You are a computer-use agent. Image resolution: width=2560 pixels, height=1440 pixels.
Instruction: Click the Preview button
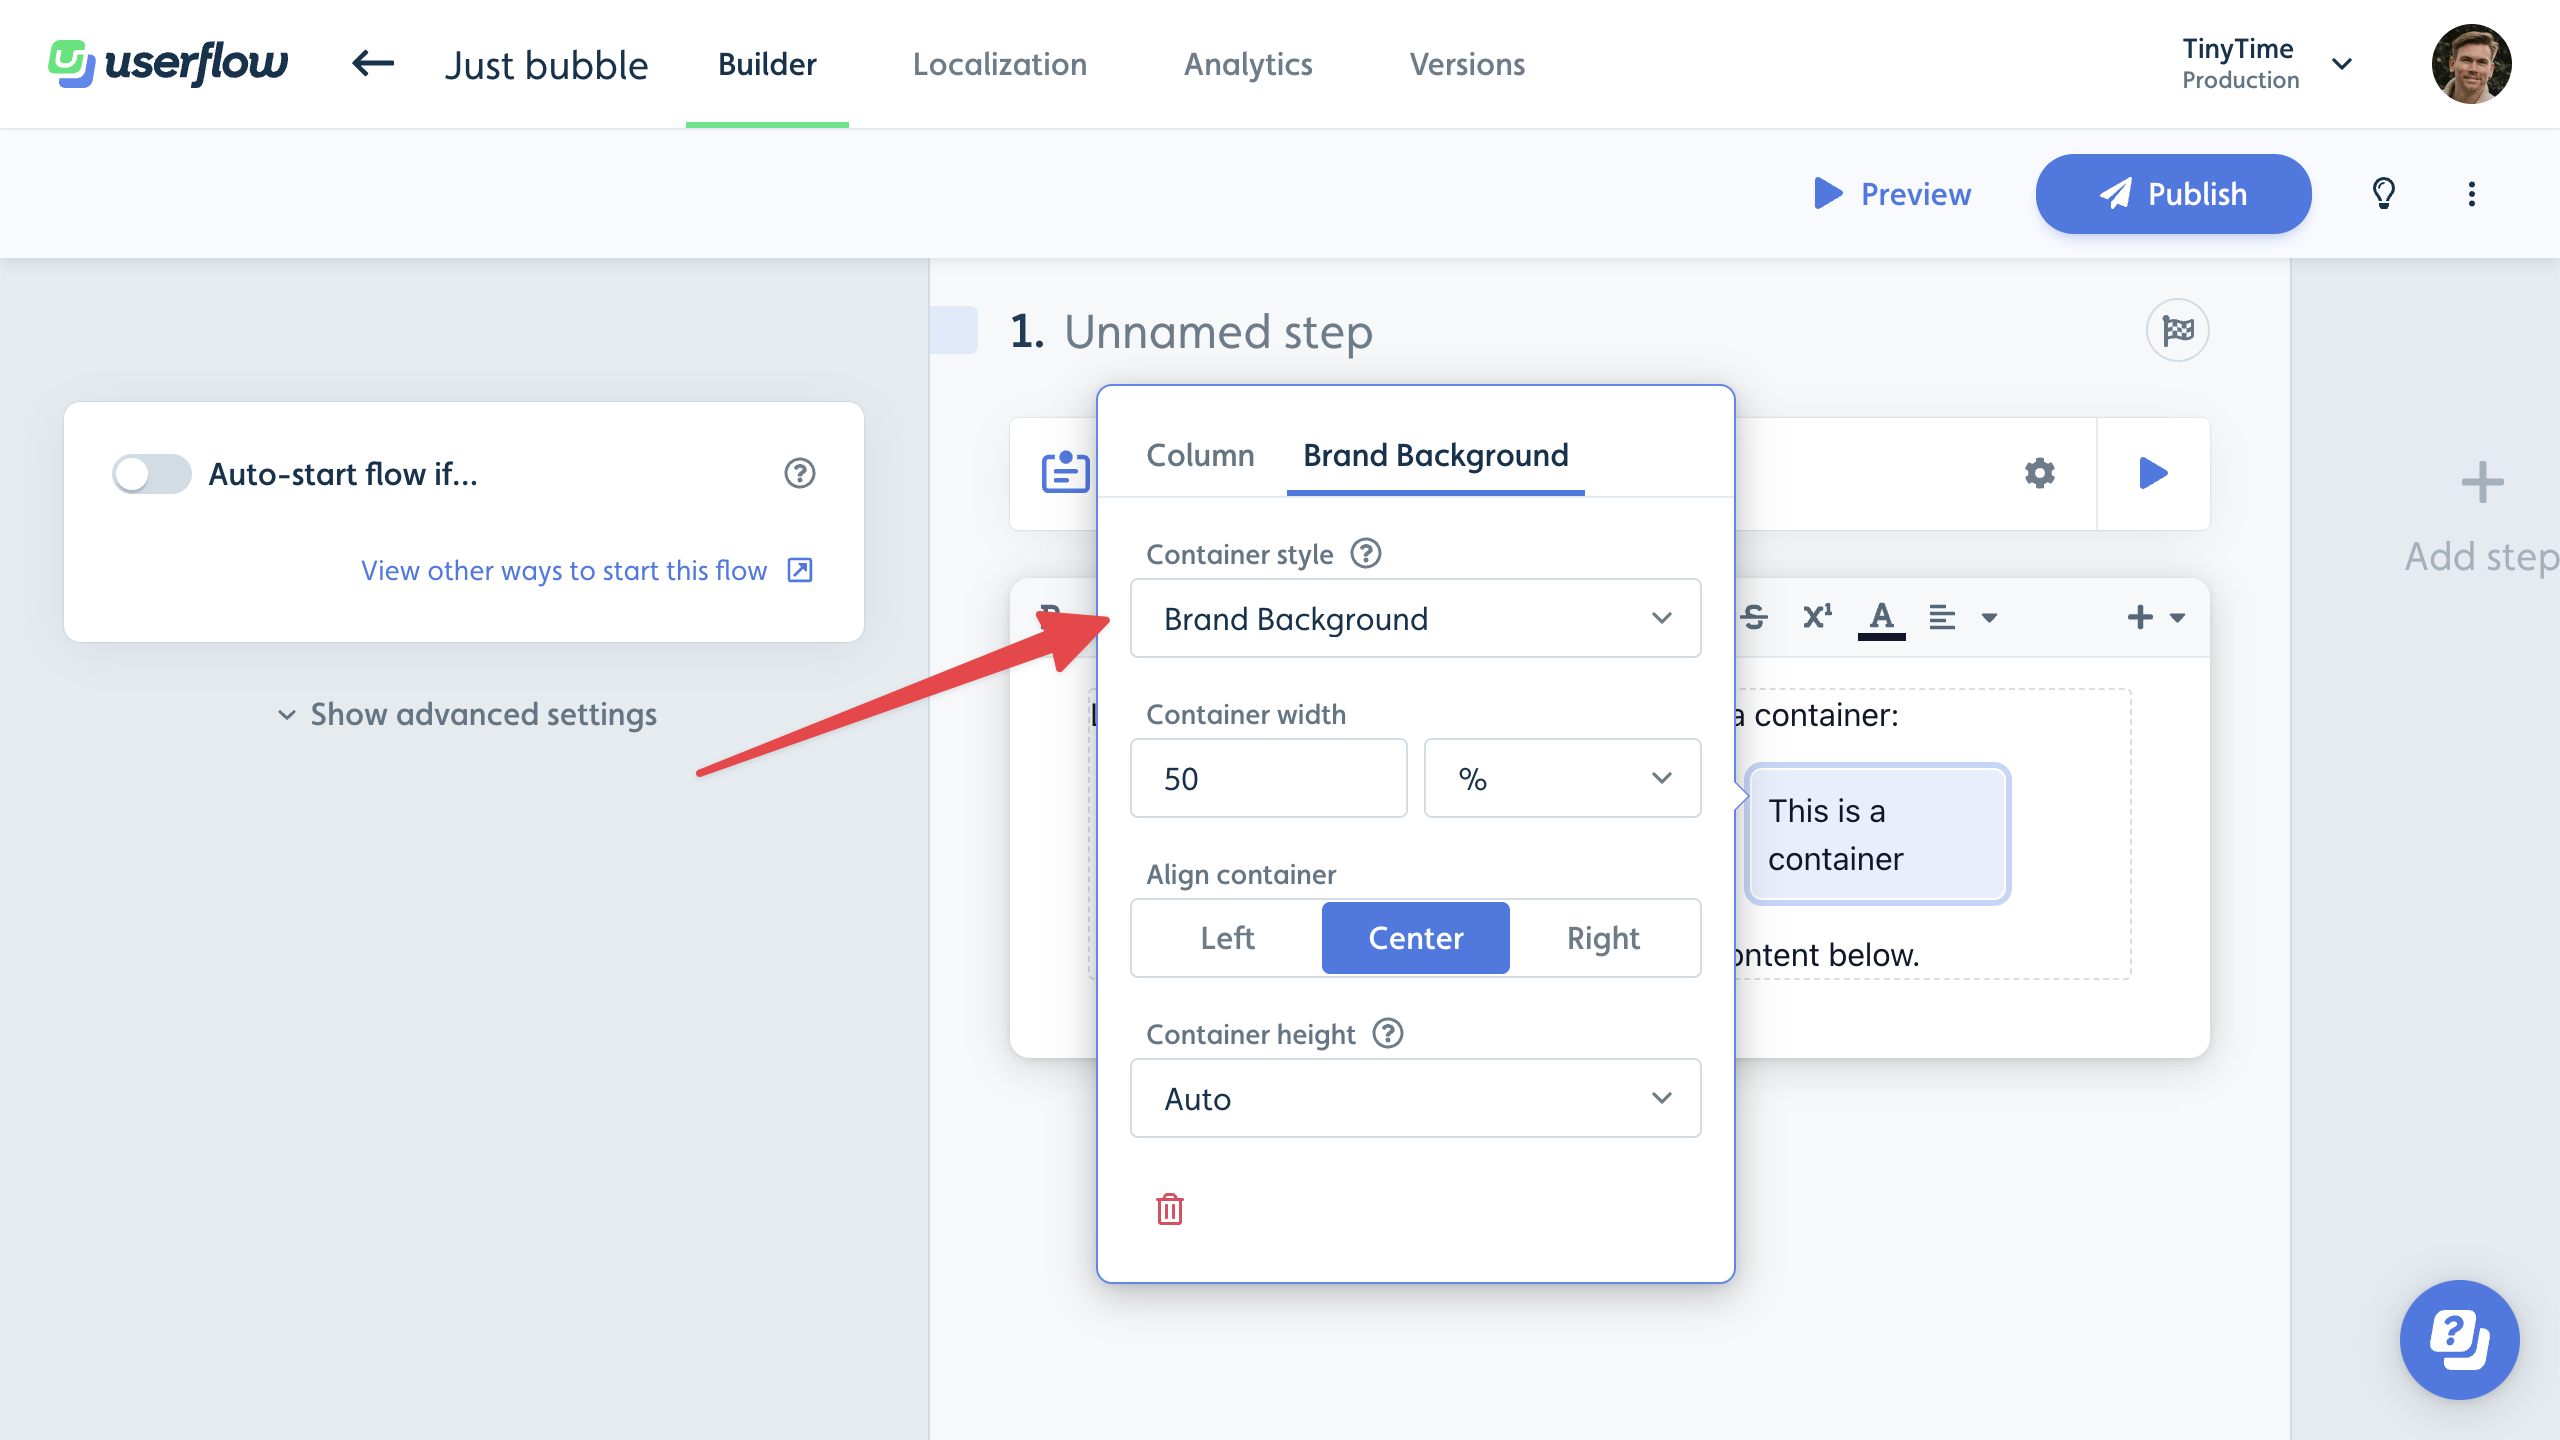1892,193
